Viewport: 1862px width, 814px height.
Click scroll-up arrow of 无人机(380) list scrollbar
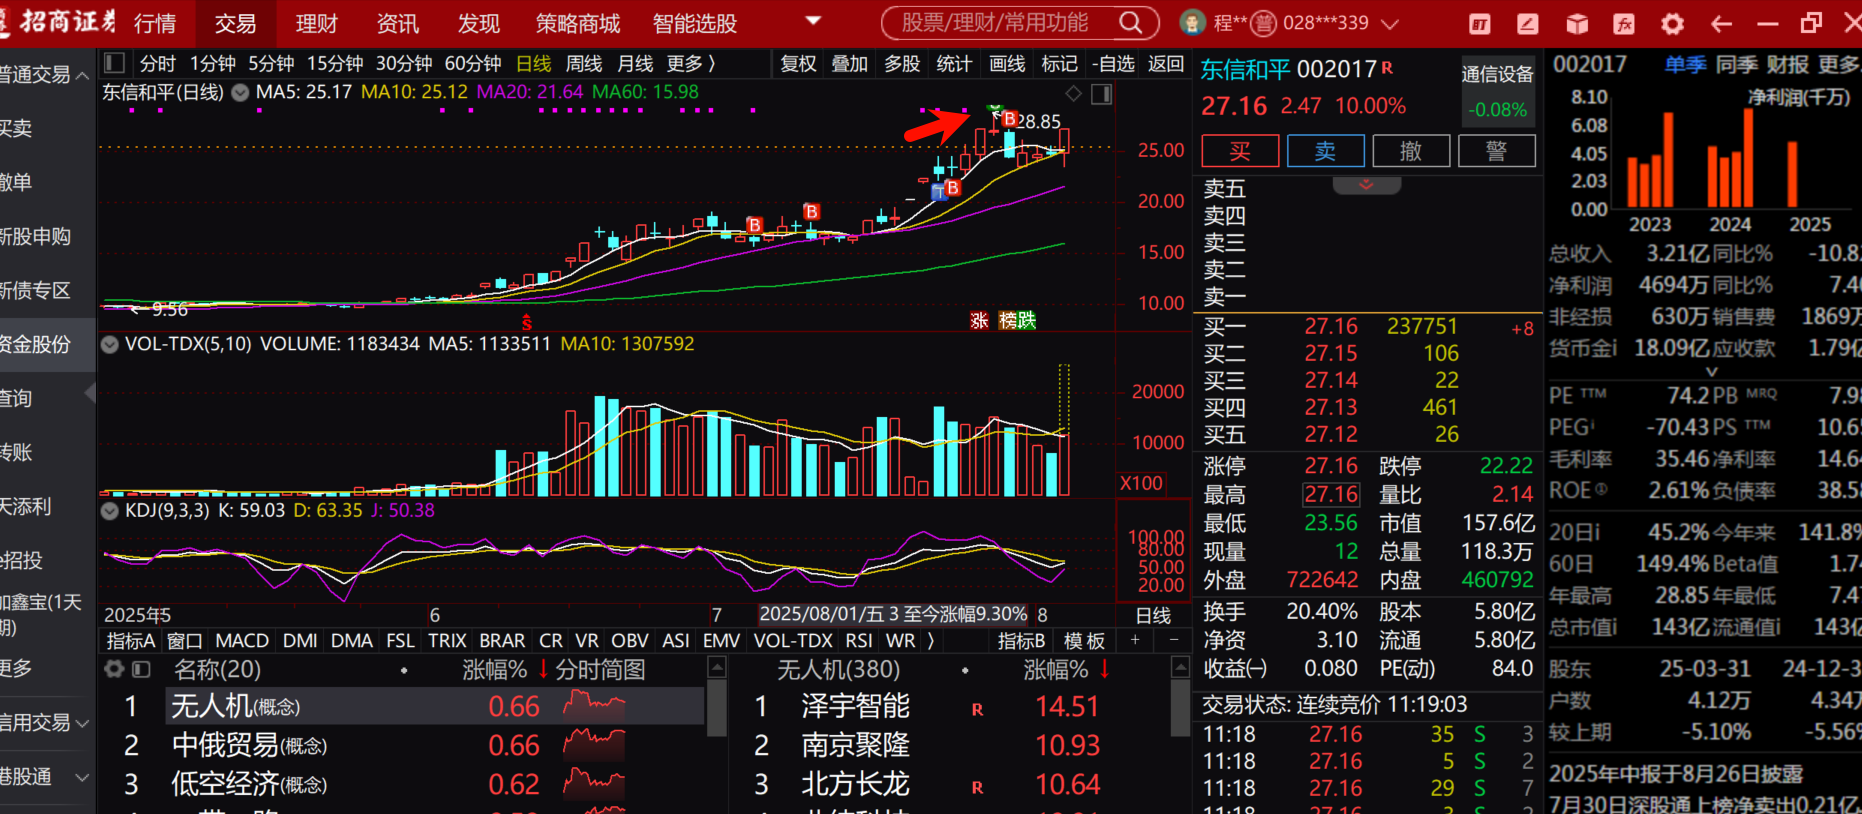1180,667
